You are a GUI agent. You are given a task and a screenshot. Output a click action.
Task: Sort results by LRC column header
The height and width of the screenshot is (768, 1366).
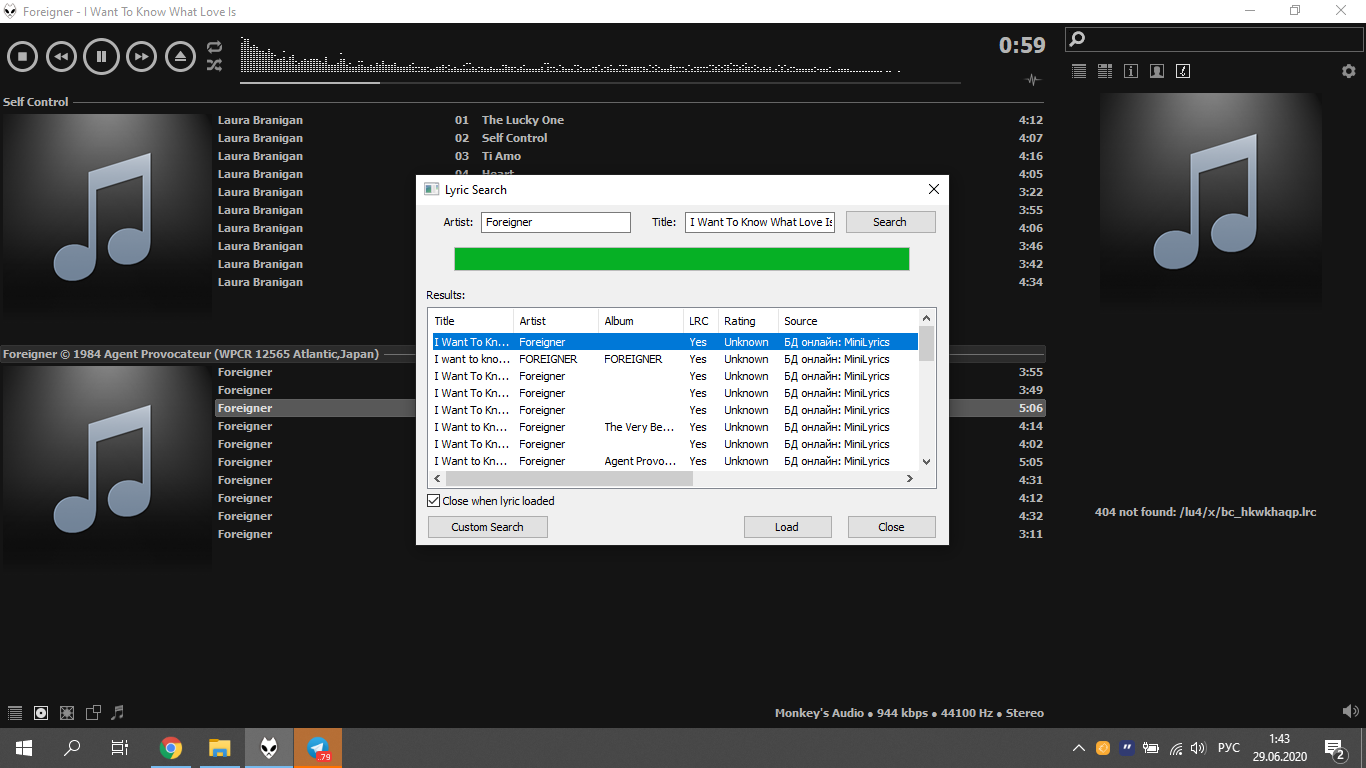[701, 321]
